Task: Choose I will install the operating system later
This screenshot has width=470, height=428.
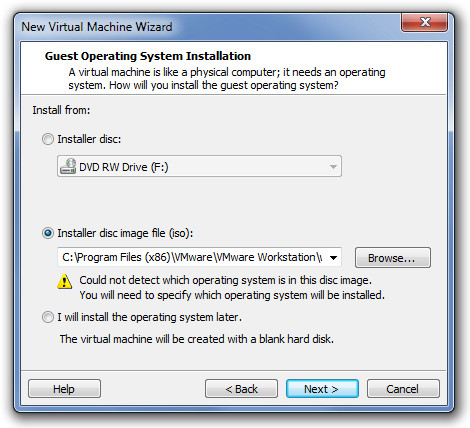Action: point(48,317)
